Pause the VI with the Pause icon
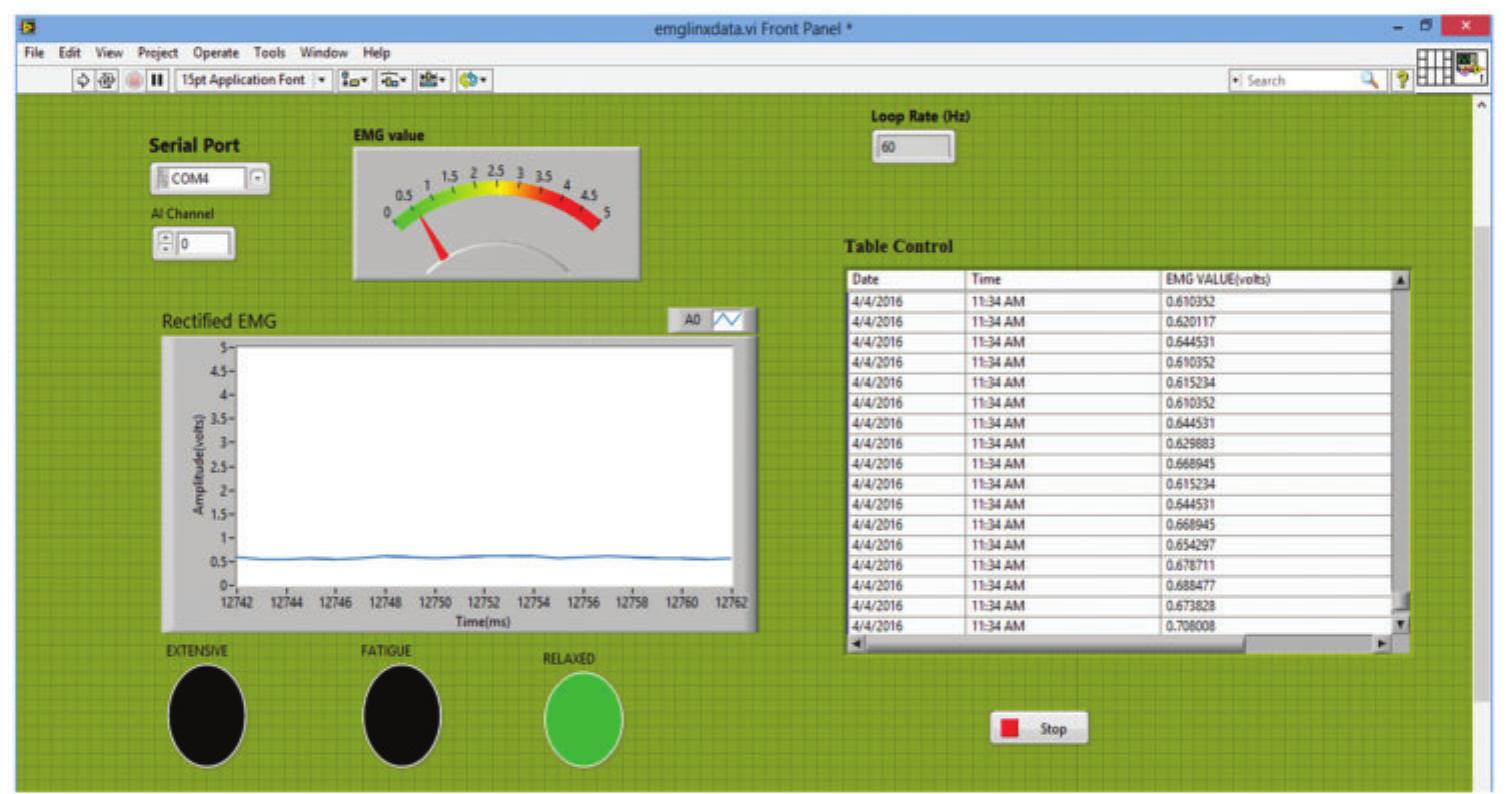Viewport: 1506px width, 794px height. tap(157, 80)
